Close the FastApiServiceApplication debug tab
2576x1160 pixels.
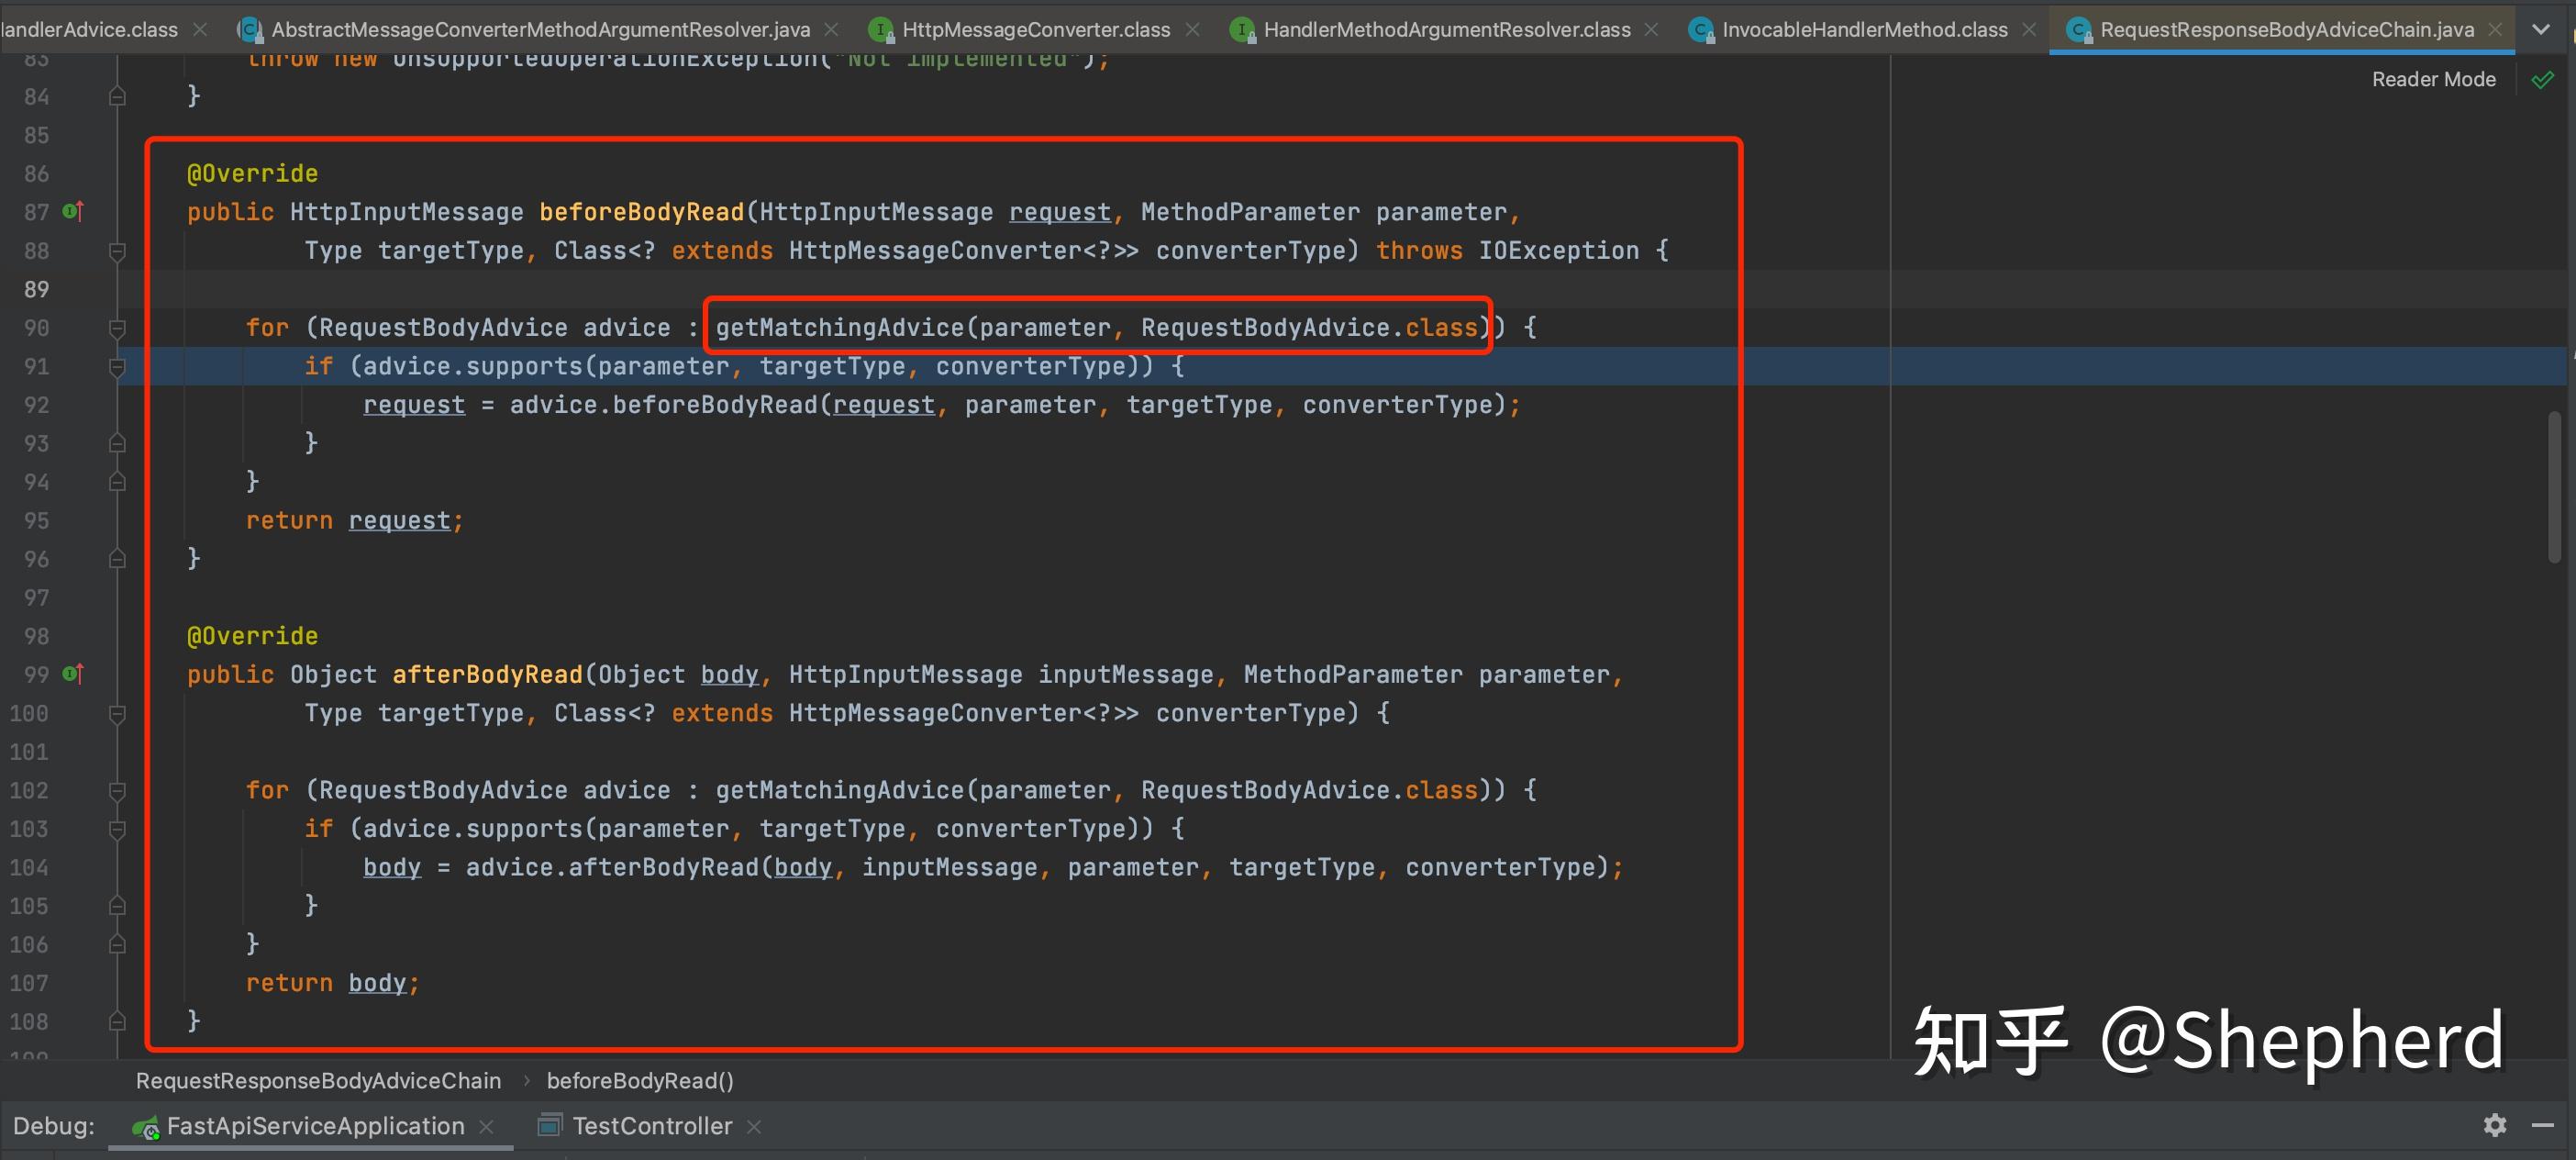487,1127
